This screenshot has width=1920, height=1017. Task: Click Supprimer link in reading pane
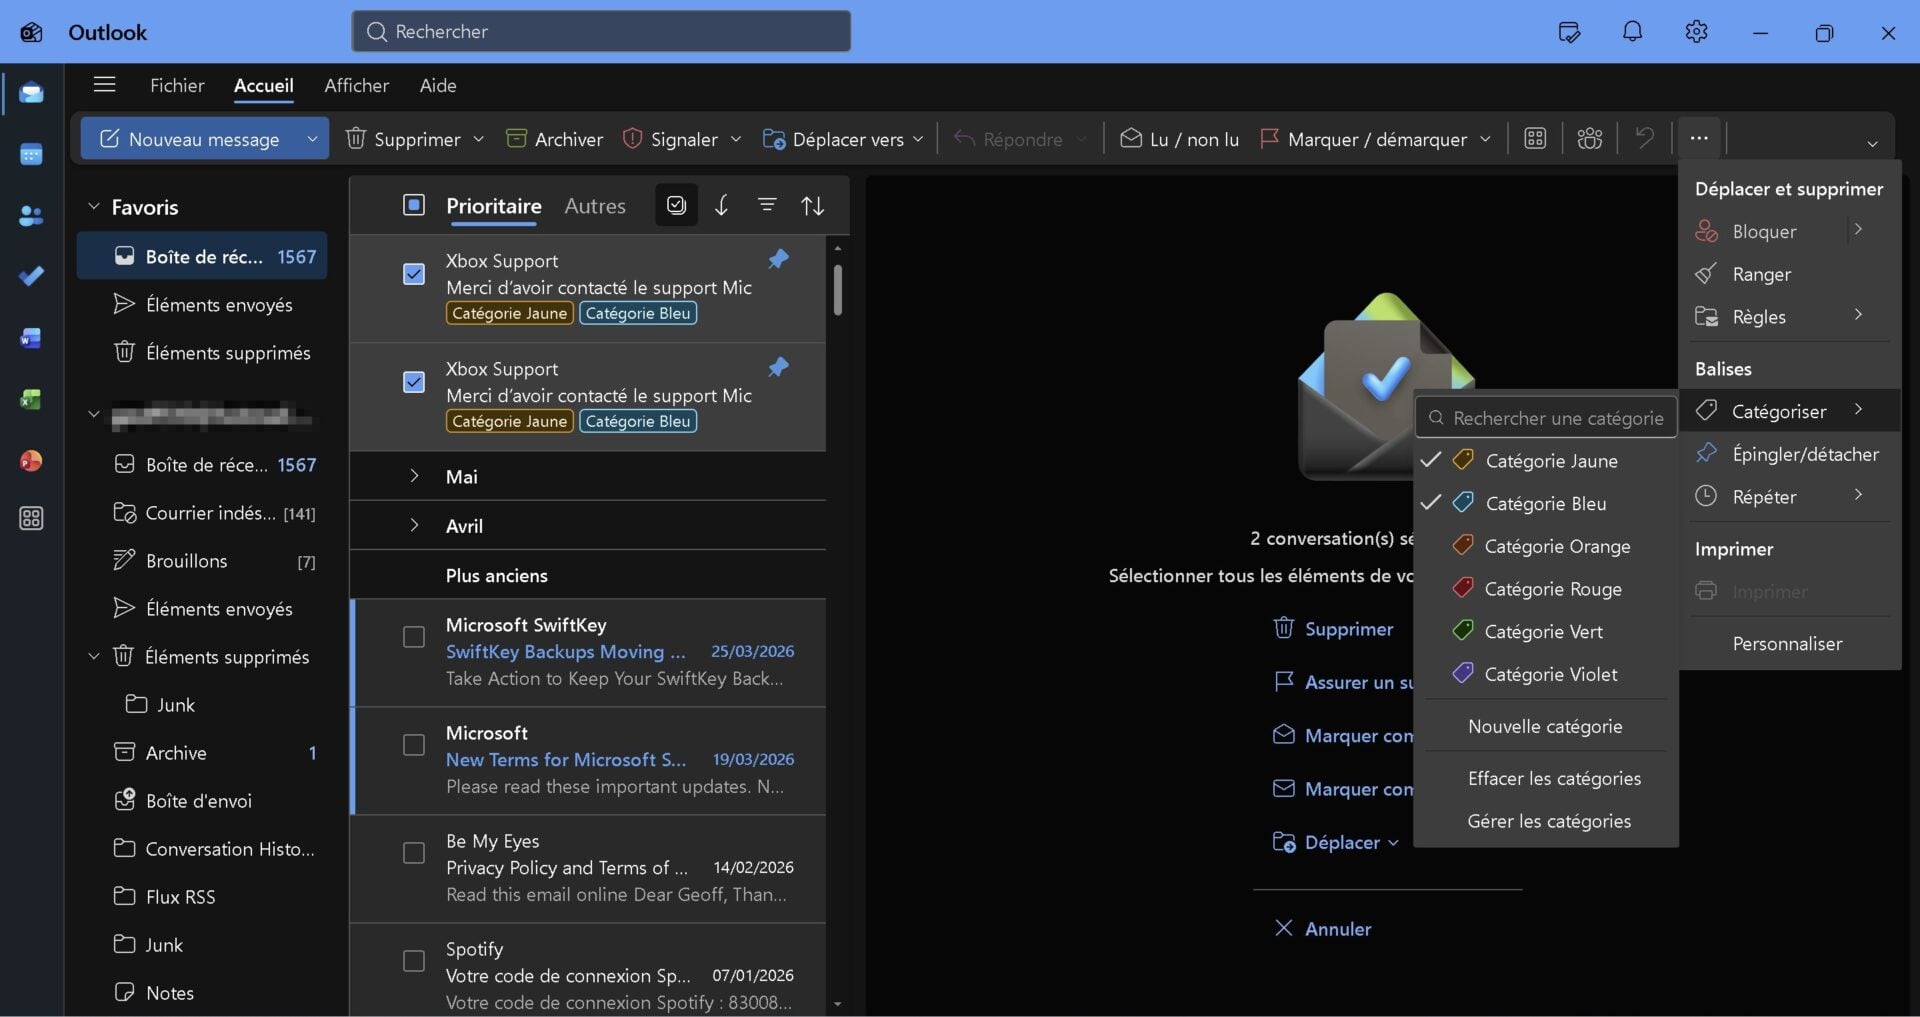click(x=1333, y=628)
